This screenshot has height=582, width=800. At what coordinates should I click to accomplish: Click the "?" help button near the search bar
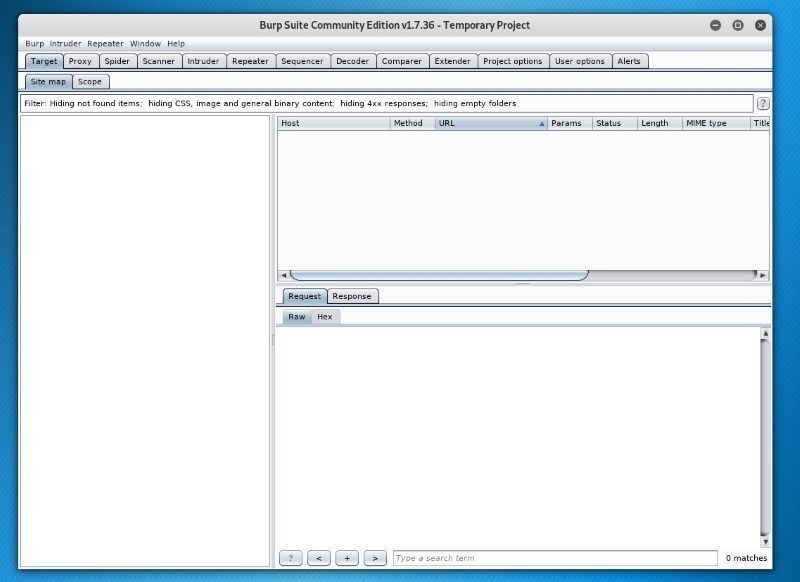coord(290,558)
